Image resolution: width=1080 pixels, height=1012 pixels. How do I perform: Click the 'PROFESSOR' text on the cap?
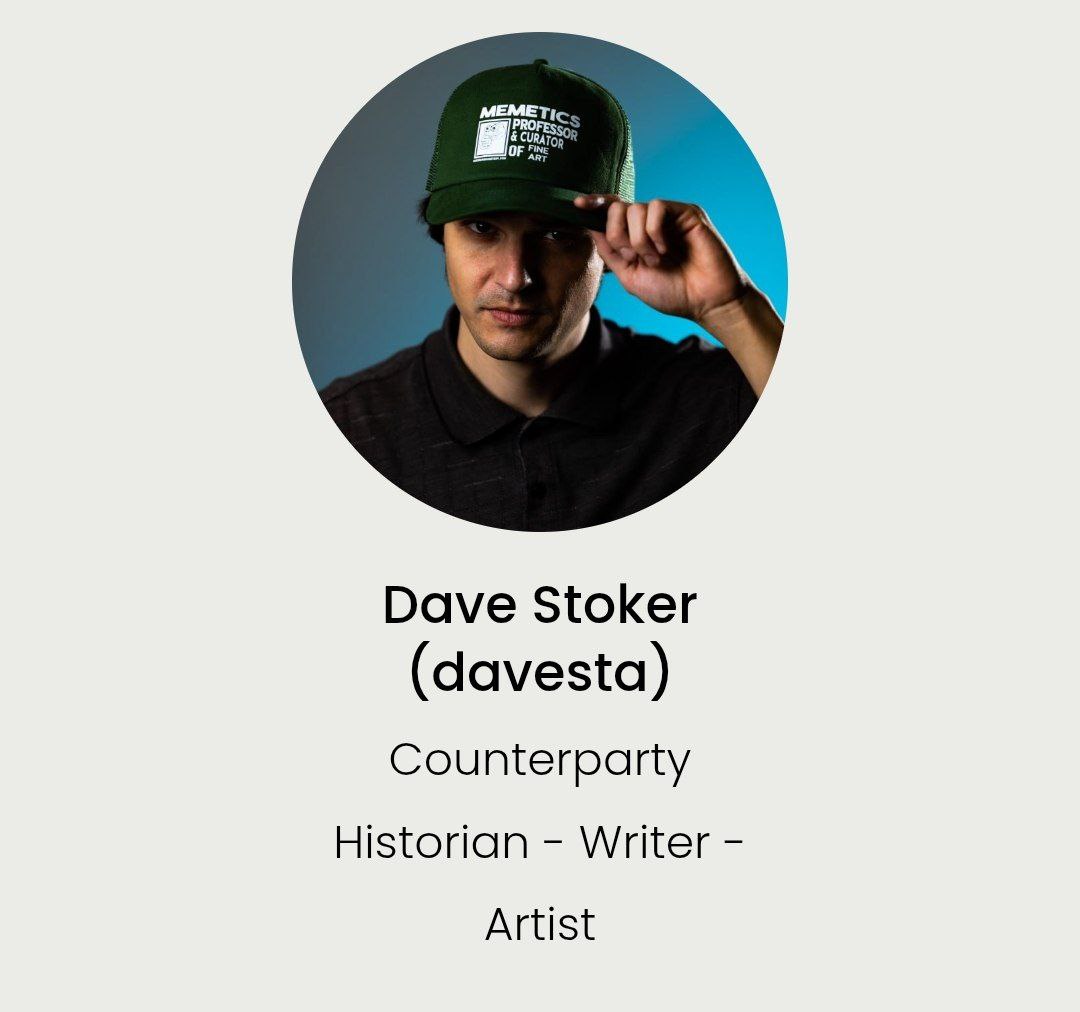click(545, 129)
